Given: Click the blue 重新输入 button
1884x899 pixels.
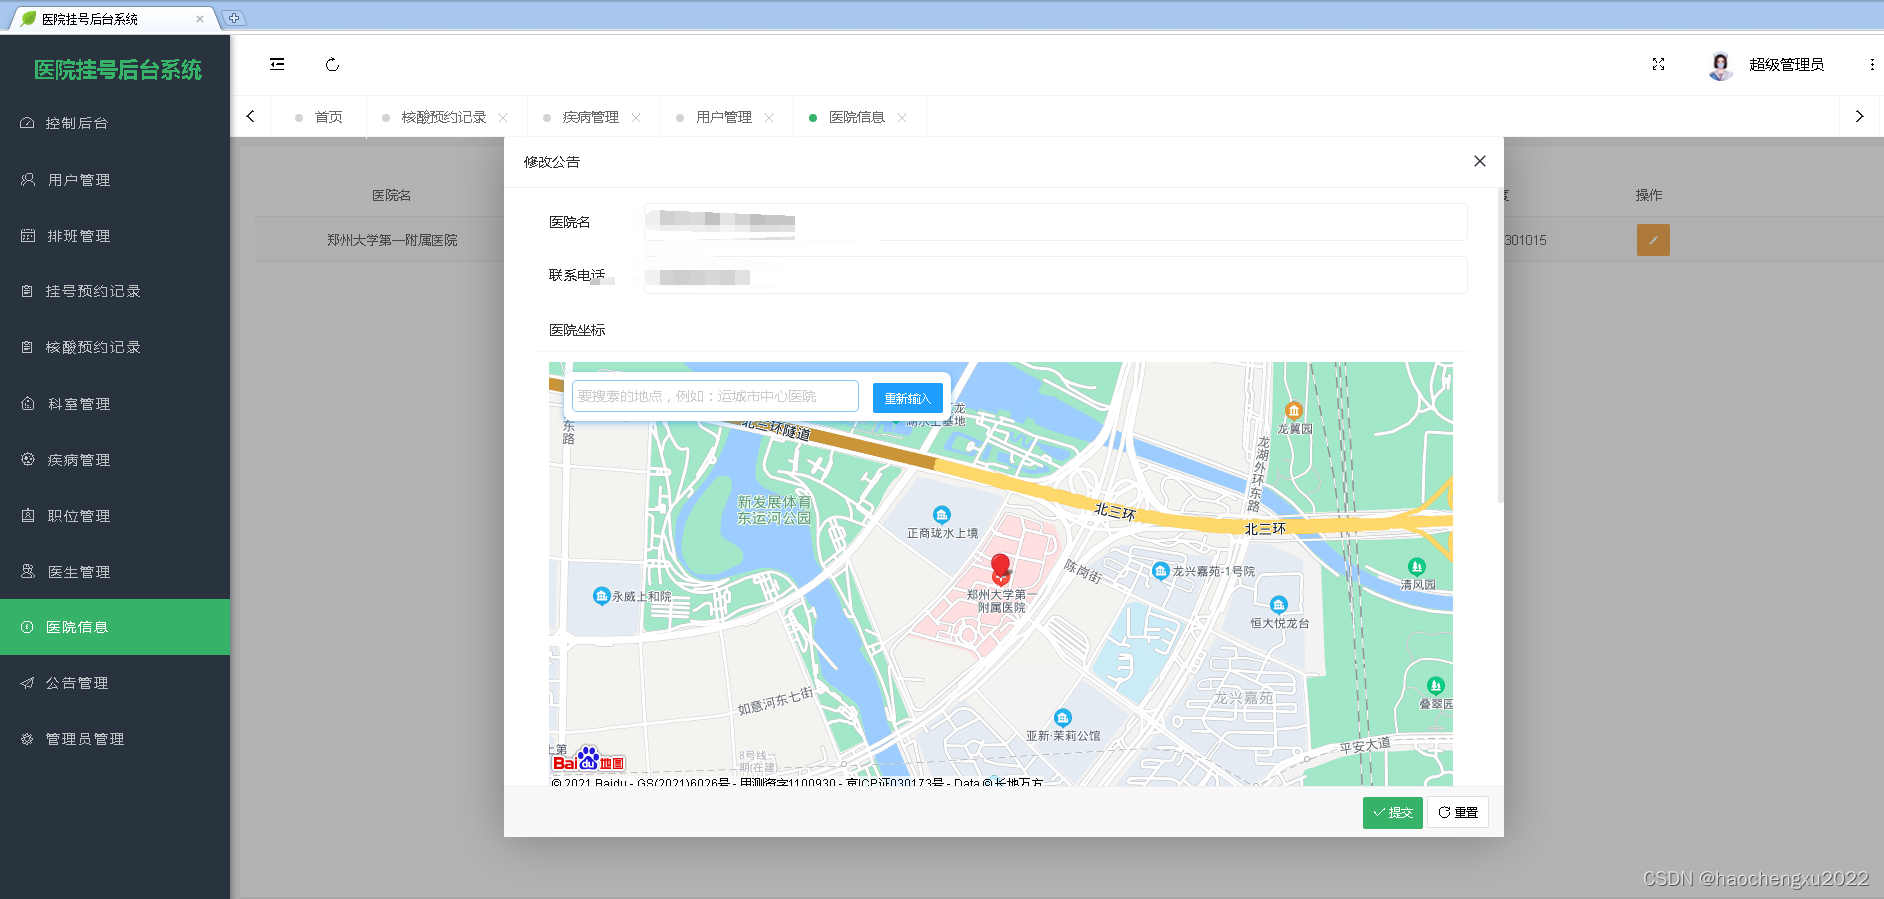Looking at the screenshot, I should tap(907, 398).
